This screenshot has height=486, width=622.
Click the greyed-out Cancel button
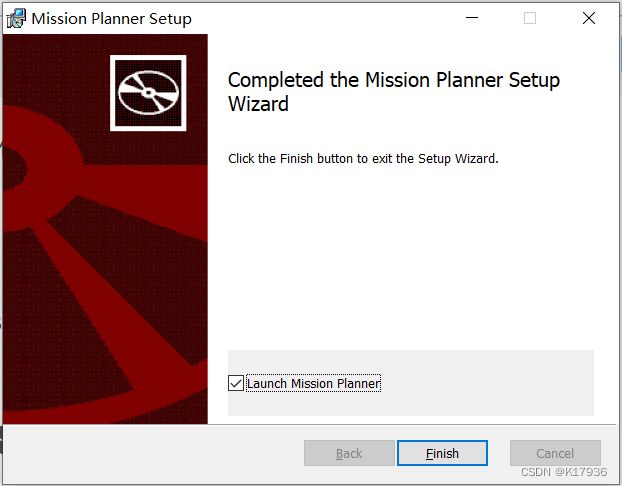[x=555, y=453]
